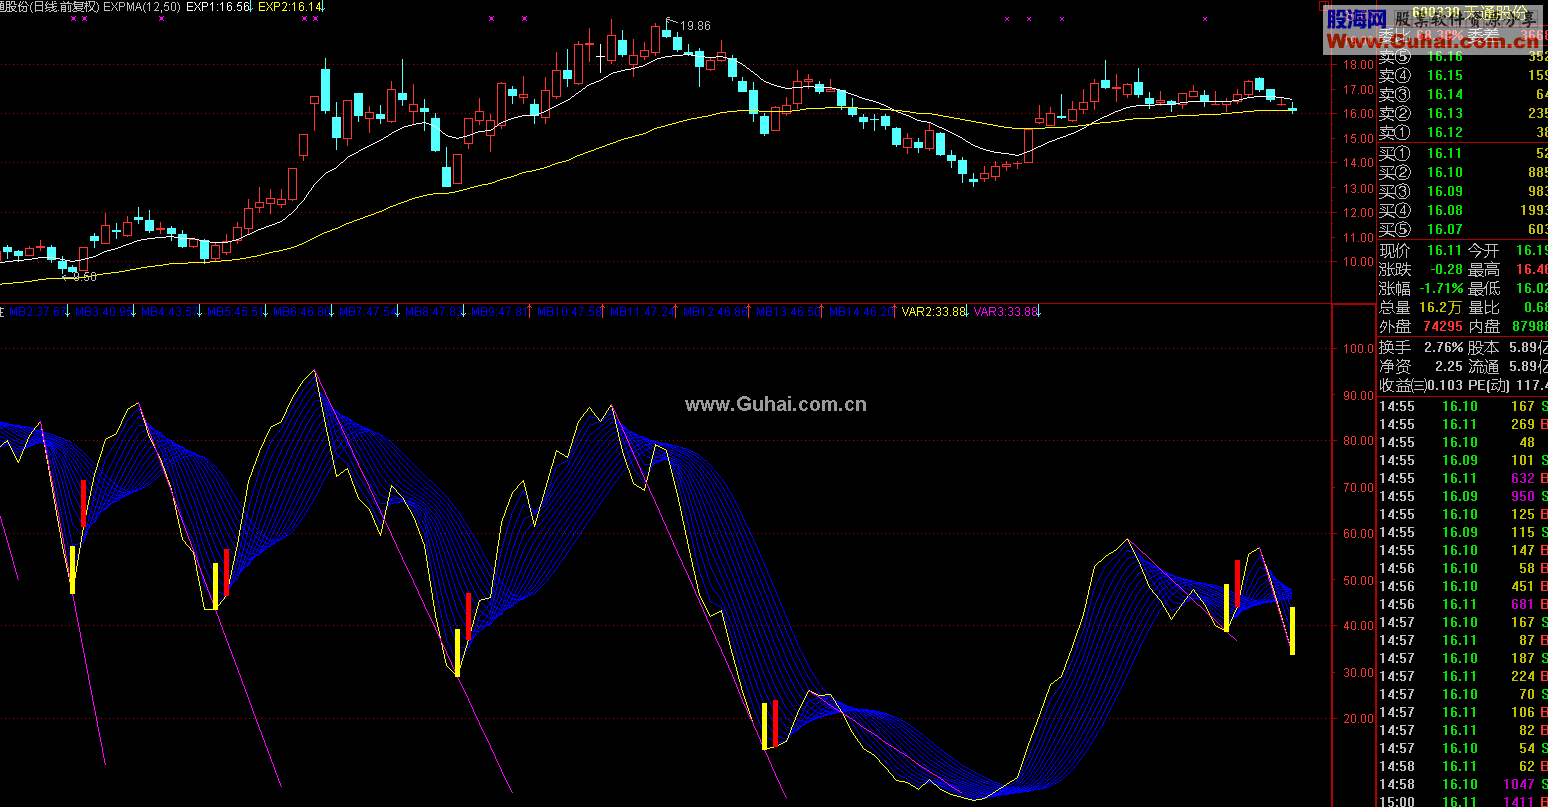Click the total volume 16.2万
The height and width of the screenshot is (807, 1548).
pos(1440,307)
